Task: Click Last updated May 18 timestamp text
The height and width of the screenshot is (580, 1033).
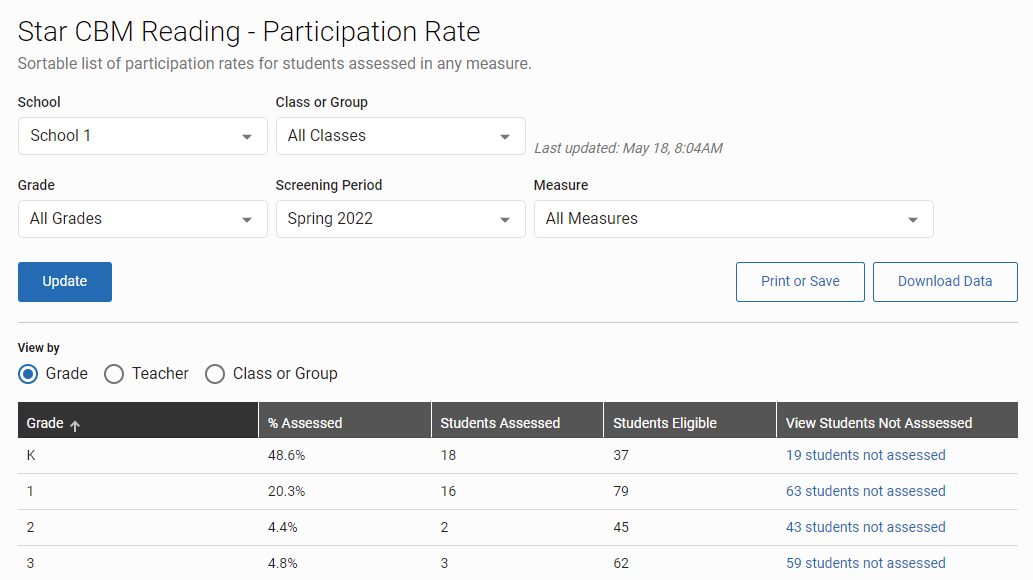Action: [x=628, y=148]
